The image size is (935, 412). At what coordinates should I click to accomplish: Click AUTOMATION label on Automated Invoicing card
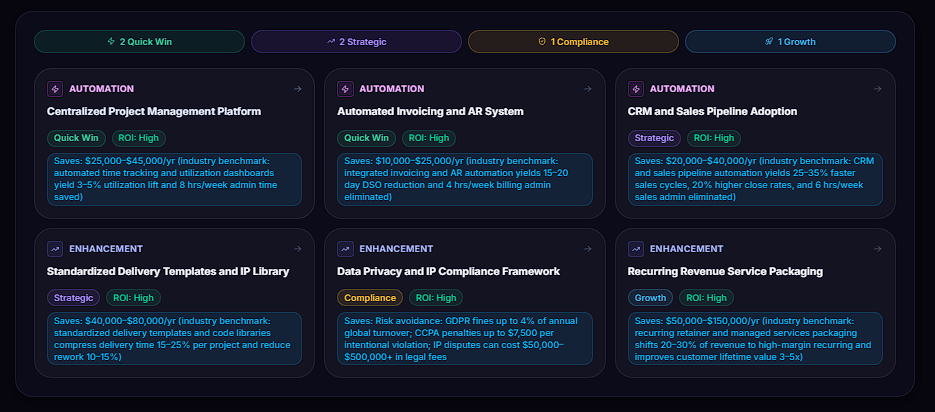pyautogui.click(x=392, y=89)
